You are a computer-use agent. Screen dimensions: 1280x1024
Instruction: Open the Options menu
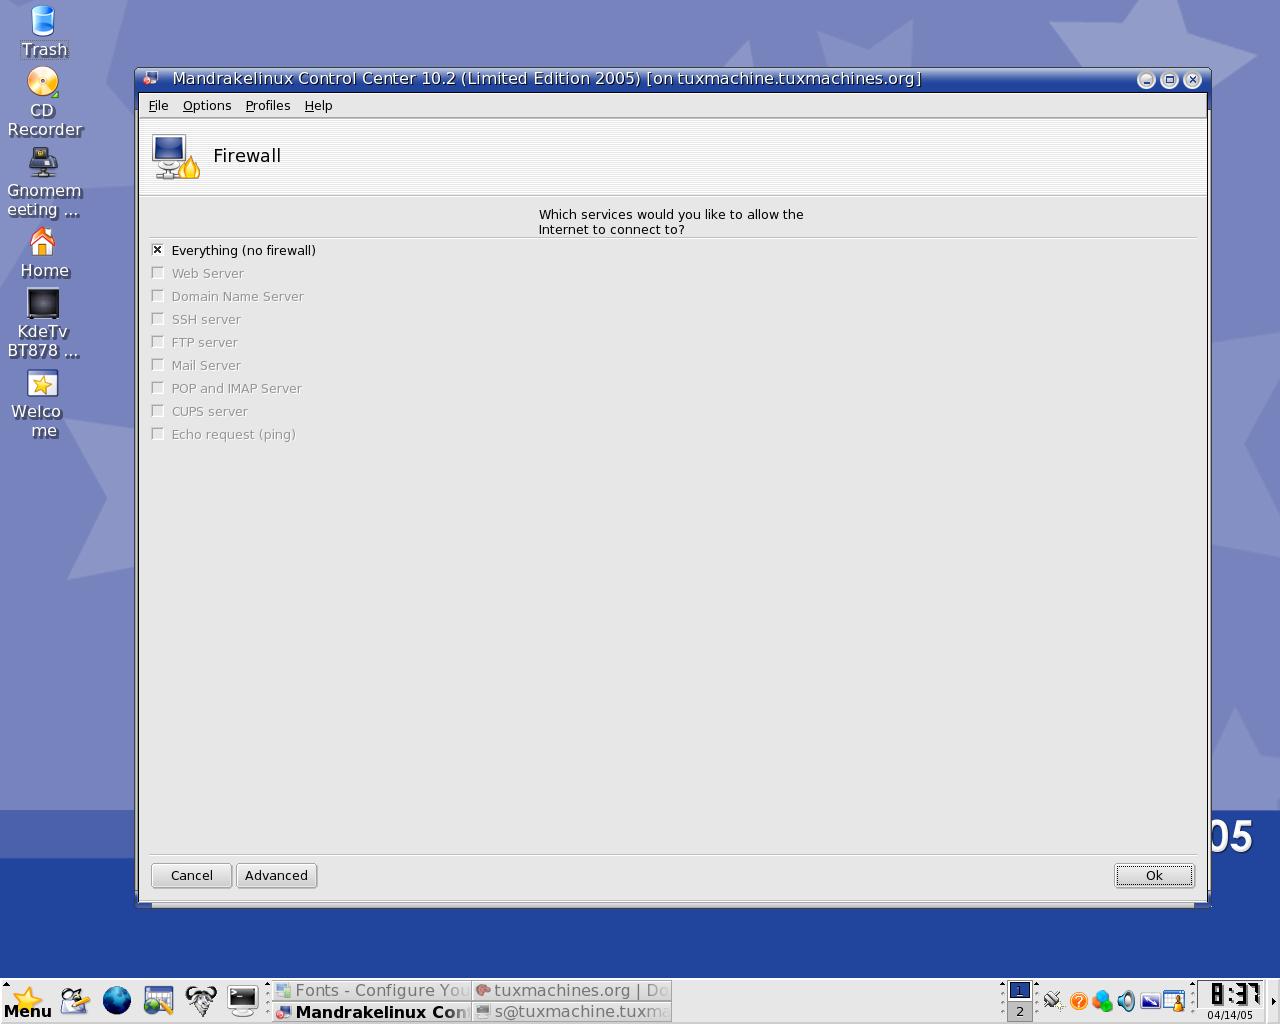(x=207, y=105)
